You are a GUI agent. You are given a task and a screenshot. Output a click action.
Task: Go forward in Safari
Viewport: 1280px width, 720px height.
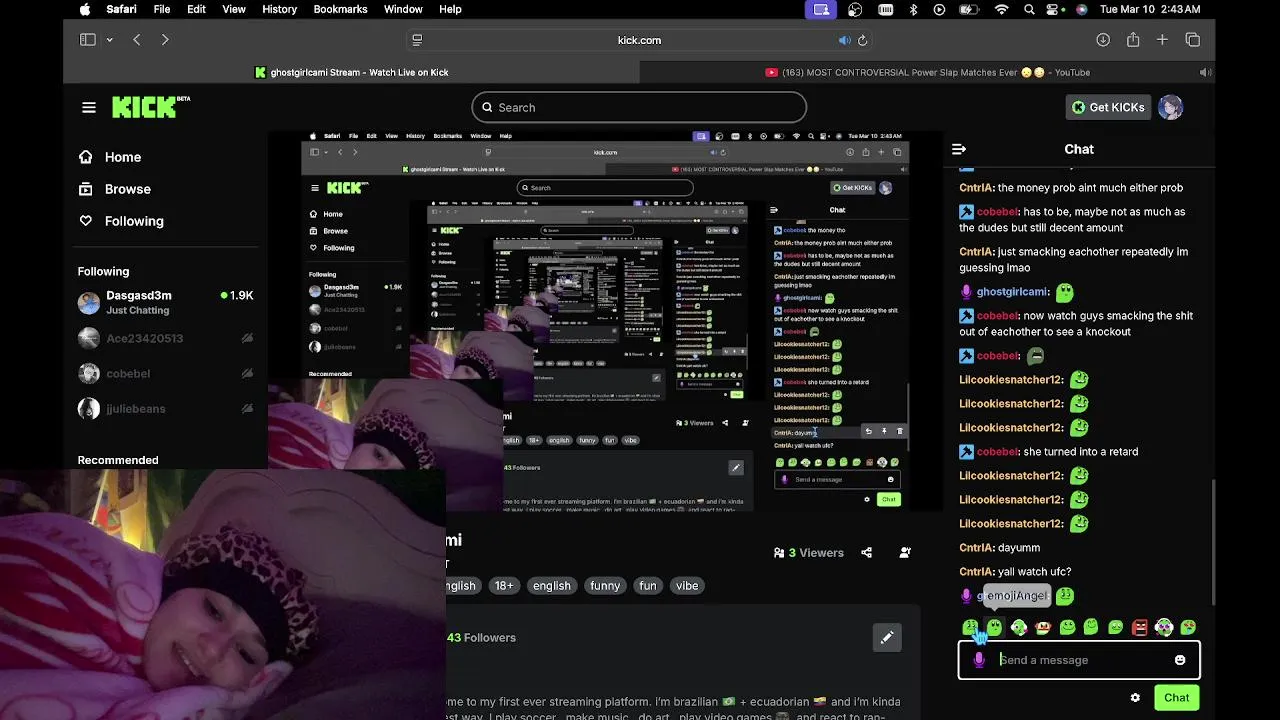click(x=165, y=40)
